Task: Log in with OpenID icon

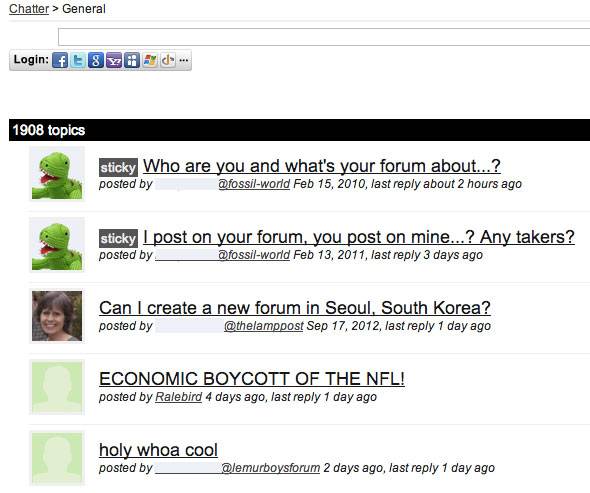Action: (x=168, y=60)
